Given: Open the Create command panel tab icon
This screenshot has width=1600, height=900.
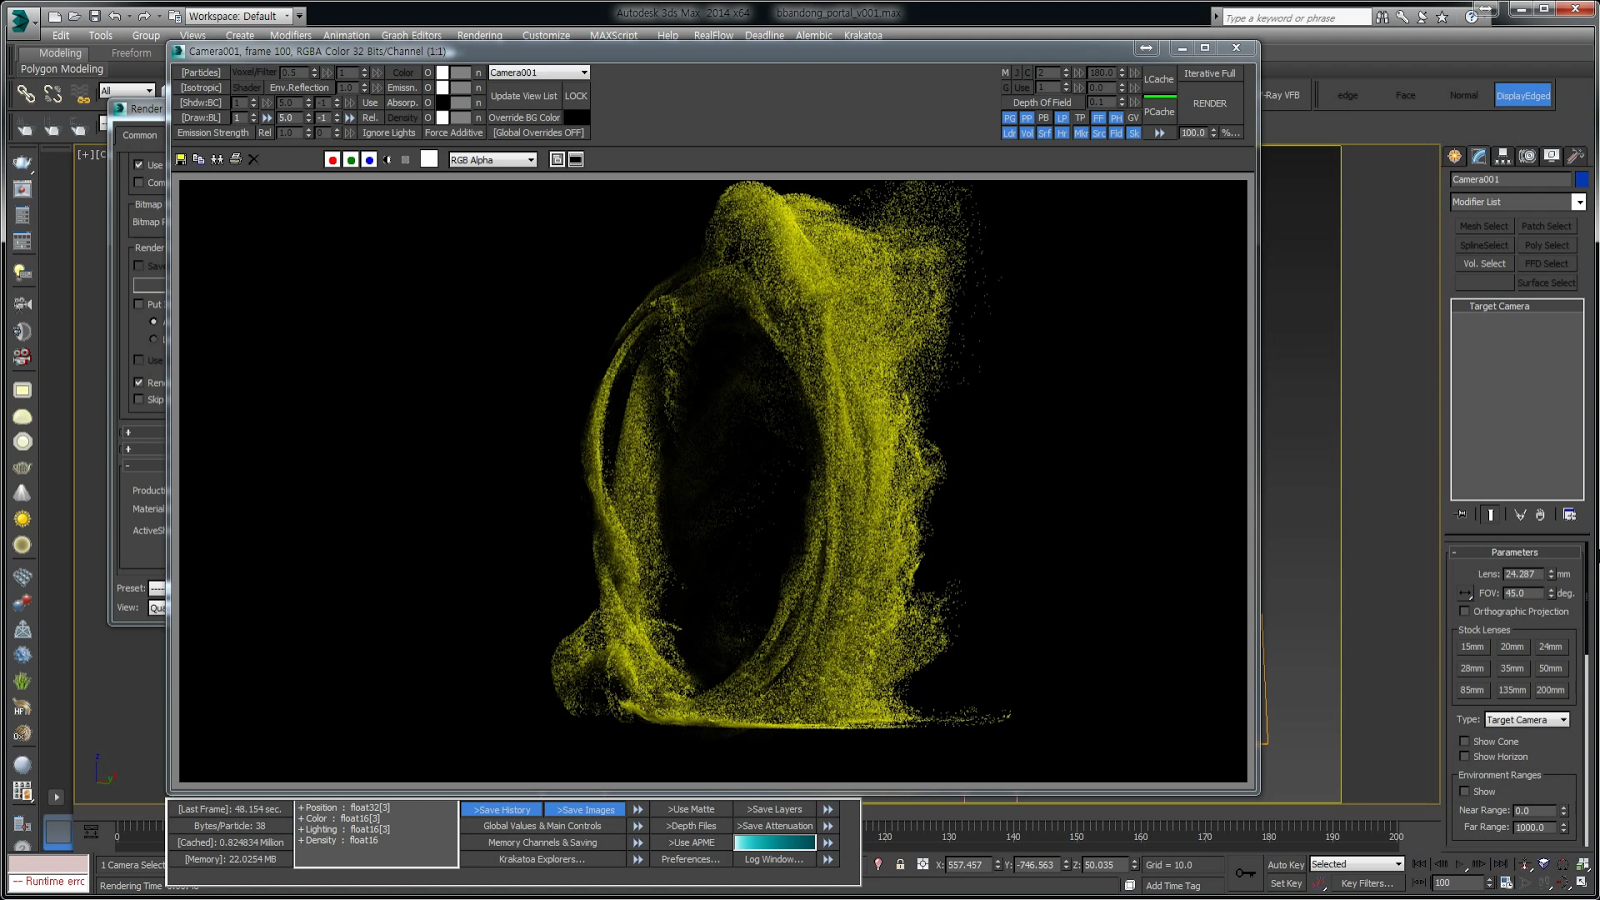Looking at the screenshot, I should pyautogui.click(x=1454, y=156).
